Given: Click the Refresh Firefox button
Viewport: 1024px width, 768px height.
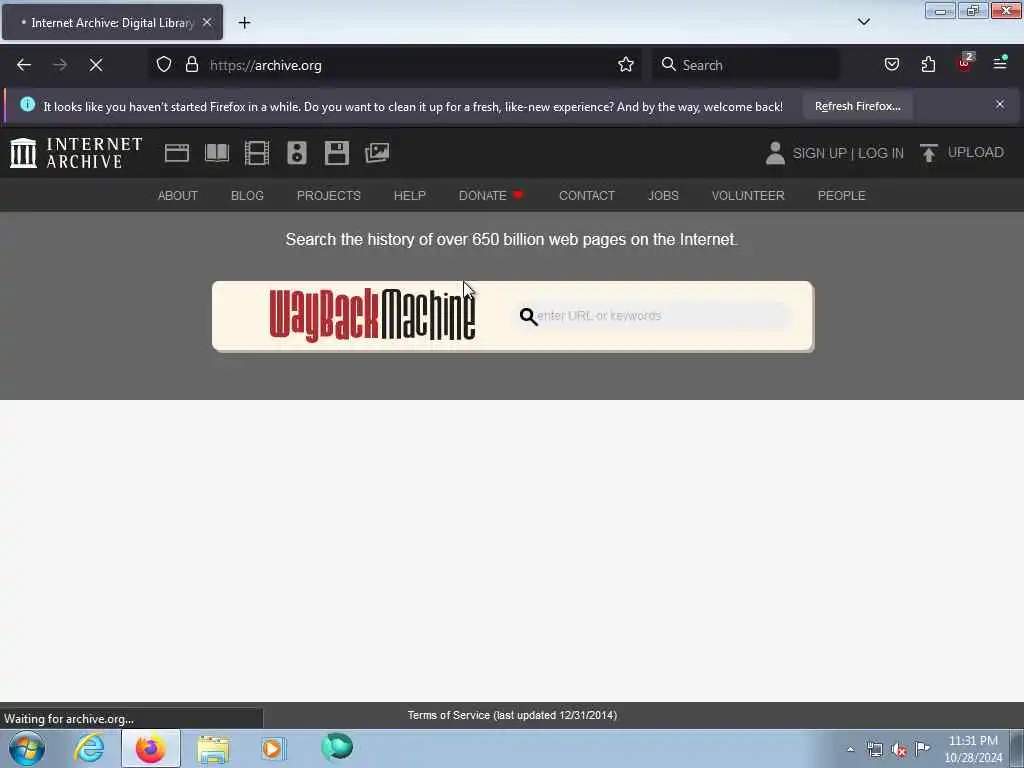Looking at the screenshot, I should tap(857, 106).
